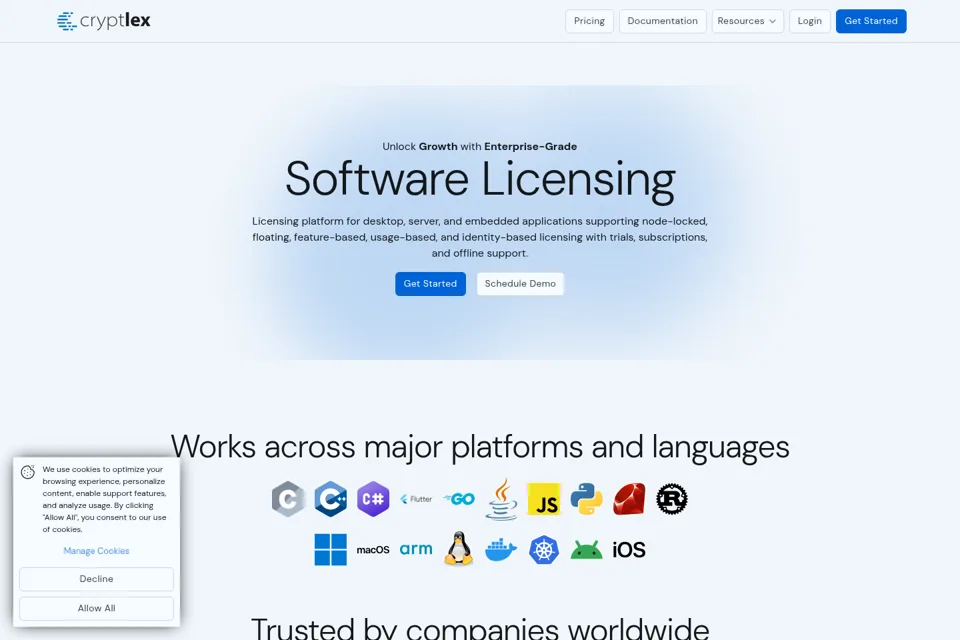Click the green Android robot icon
The width and height of the screenshot is (960, 640).
point(587,550)
